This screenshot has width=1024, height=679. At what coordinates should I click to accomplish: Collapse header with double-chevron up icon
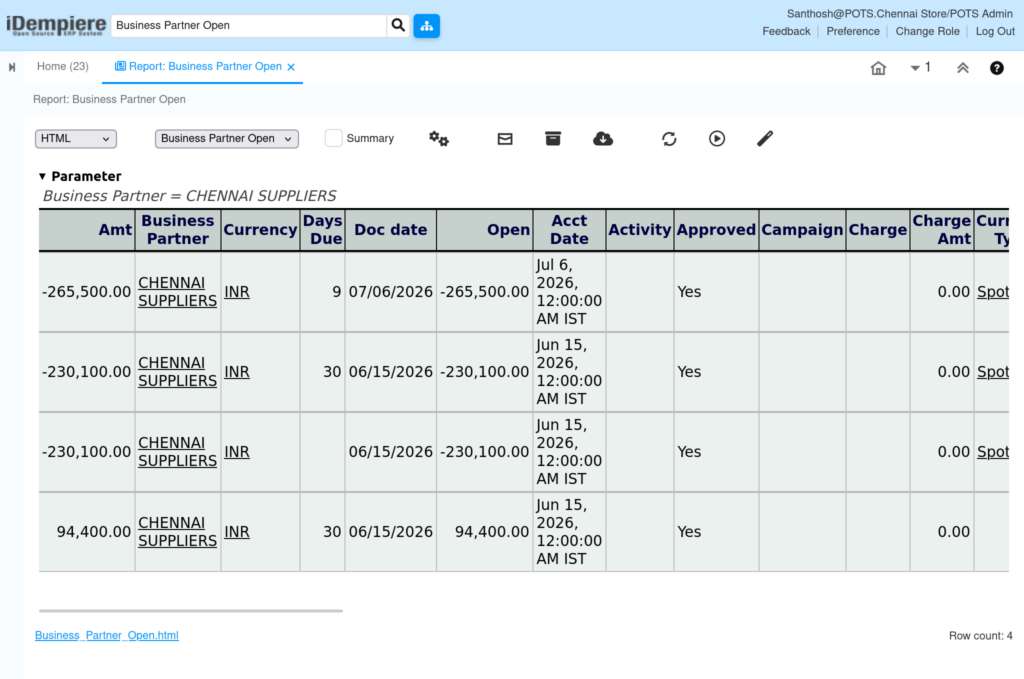tap(963, 68)
